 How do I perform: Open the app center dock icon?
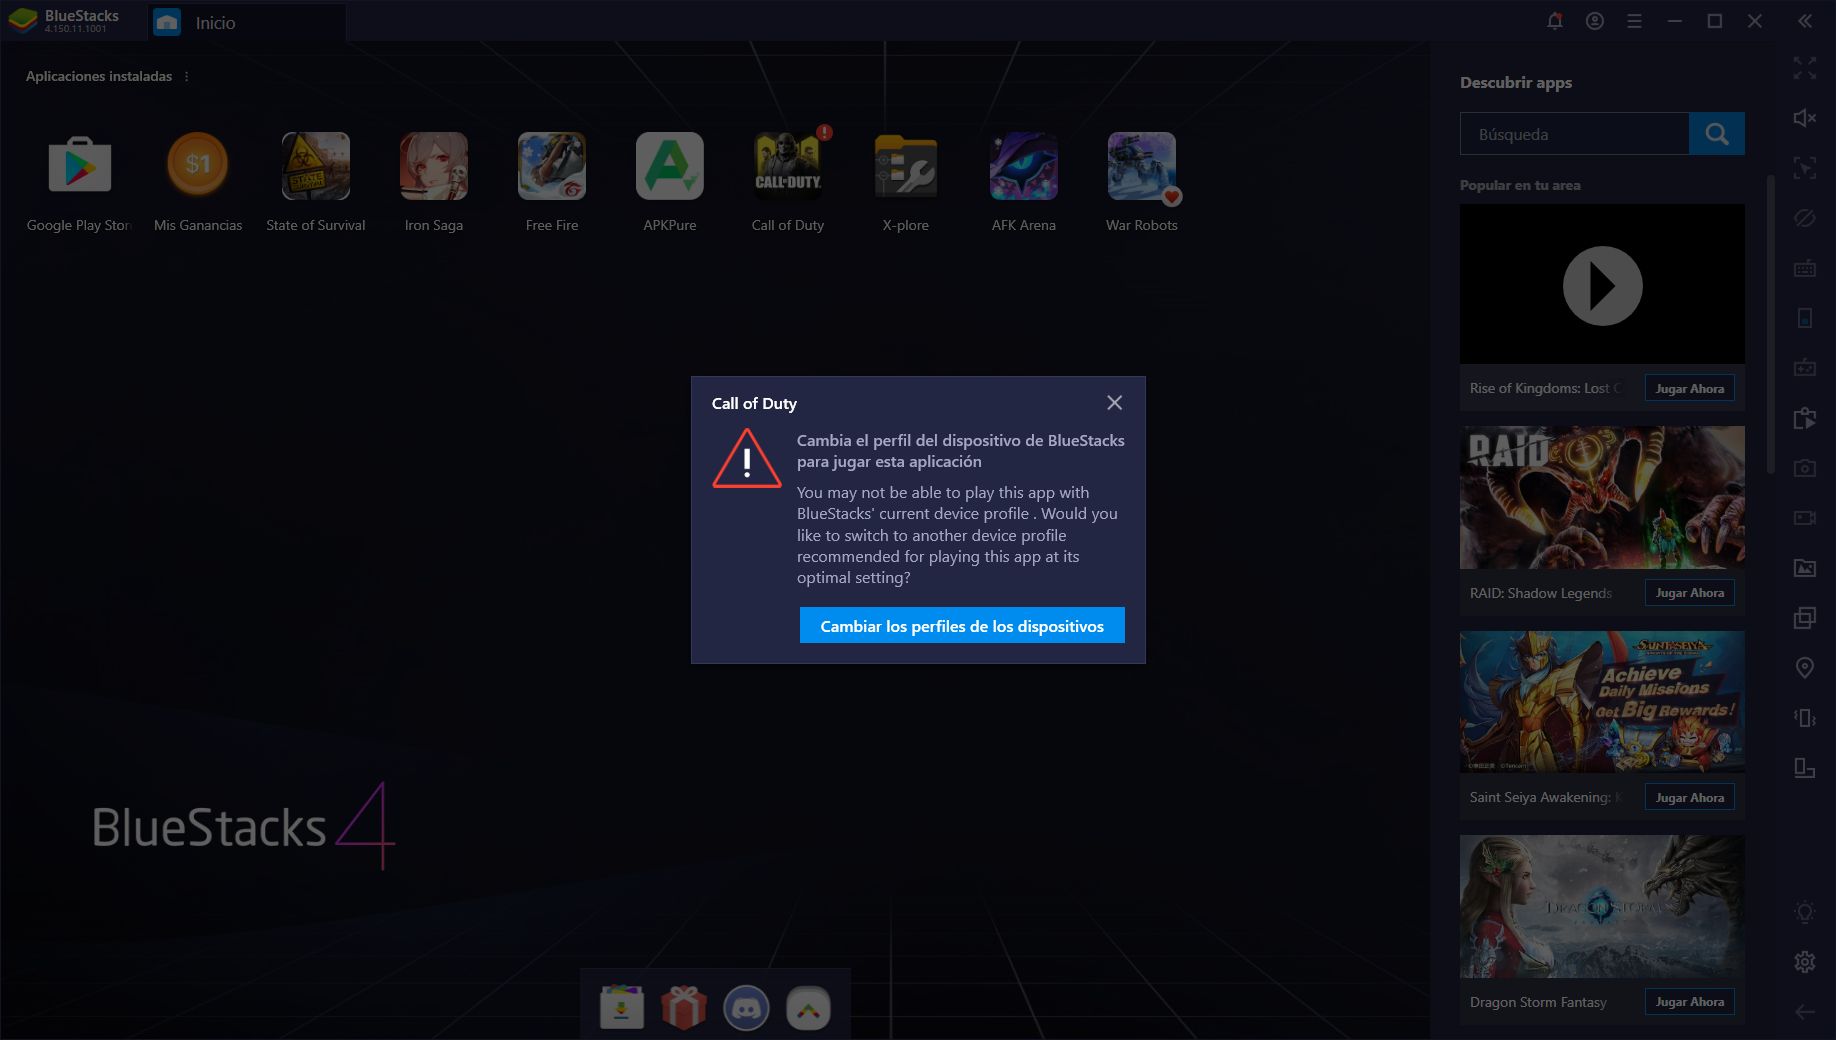[x=622, y=1007]
